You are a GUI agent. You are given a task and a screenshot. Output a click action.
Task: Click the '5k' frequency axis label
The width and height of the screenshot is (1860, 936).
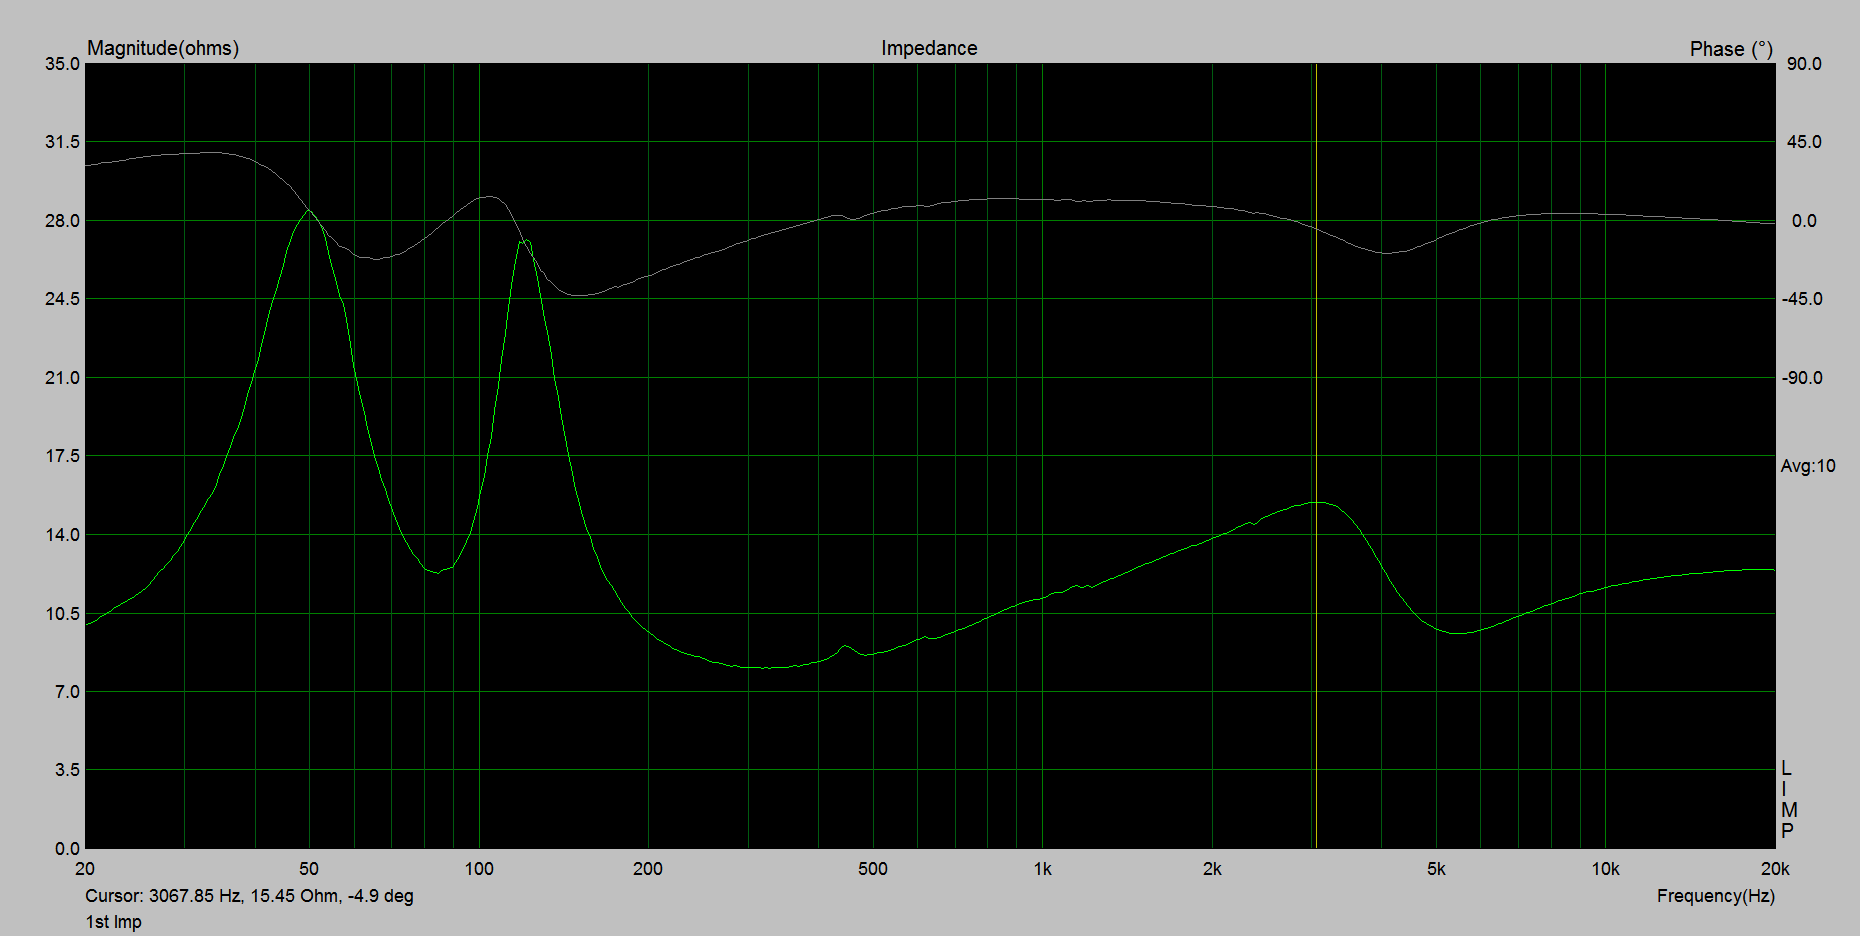(x=1436, y=869)
